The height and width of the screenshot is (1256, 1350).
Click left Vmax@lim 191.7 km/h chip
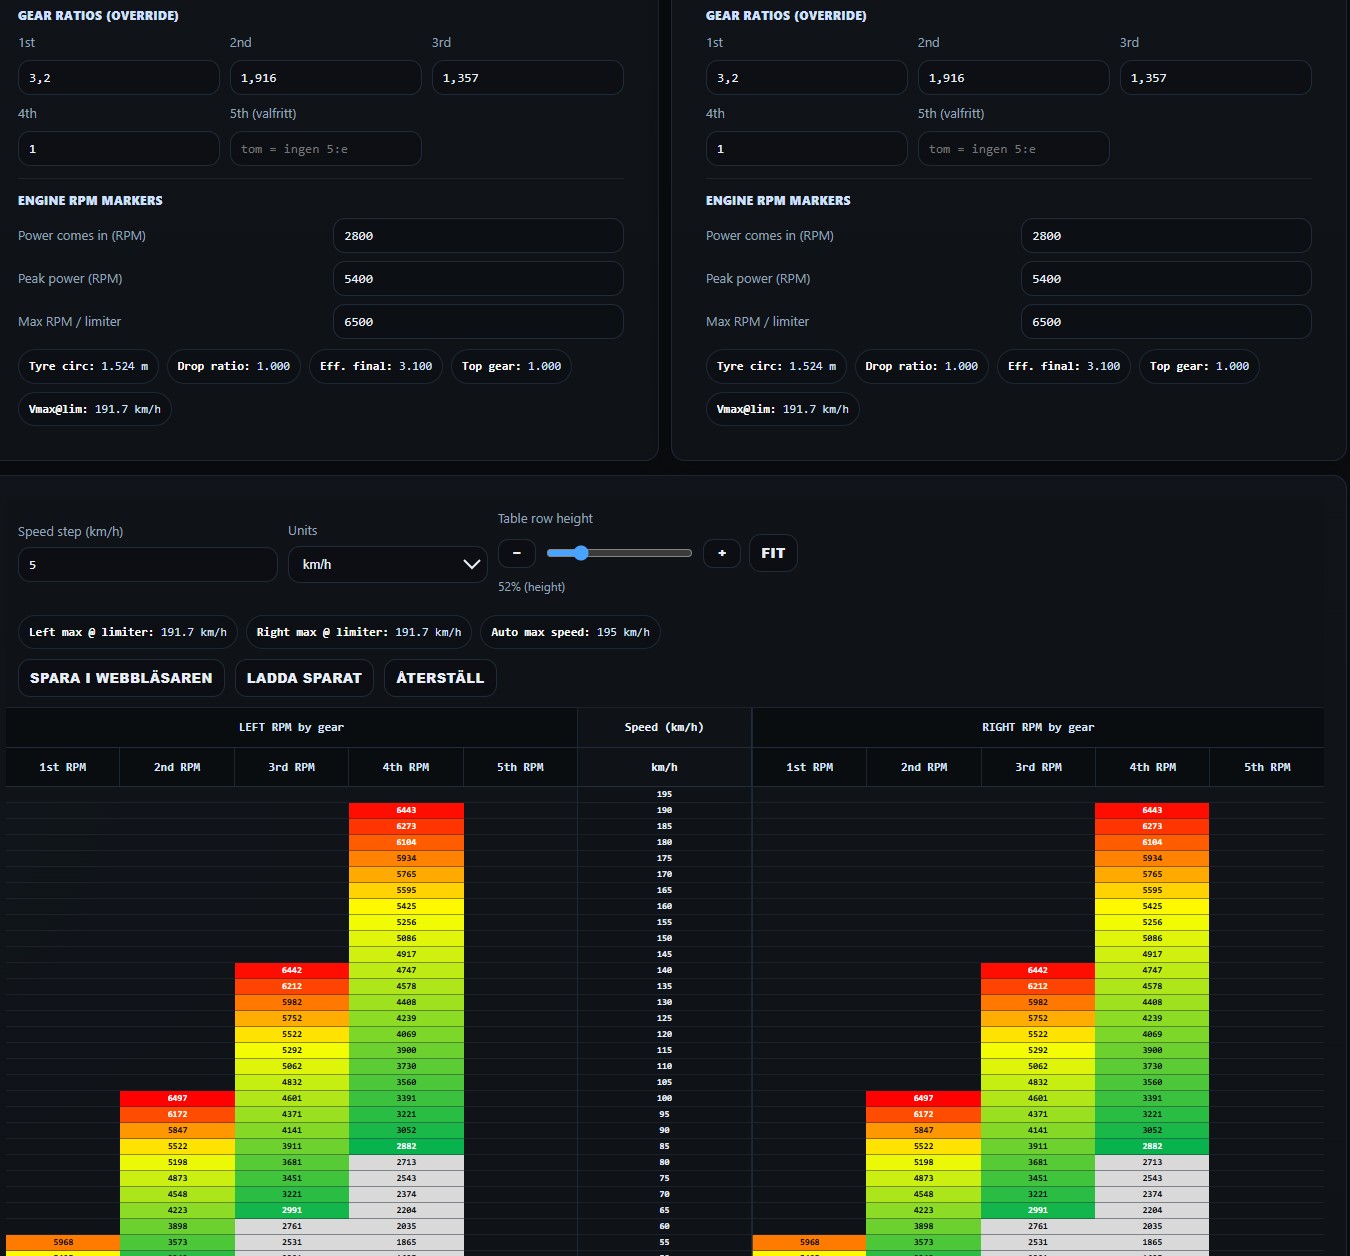(x=95, y=409)
